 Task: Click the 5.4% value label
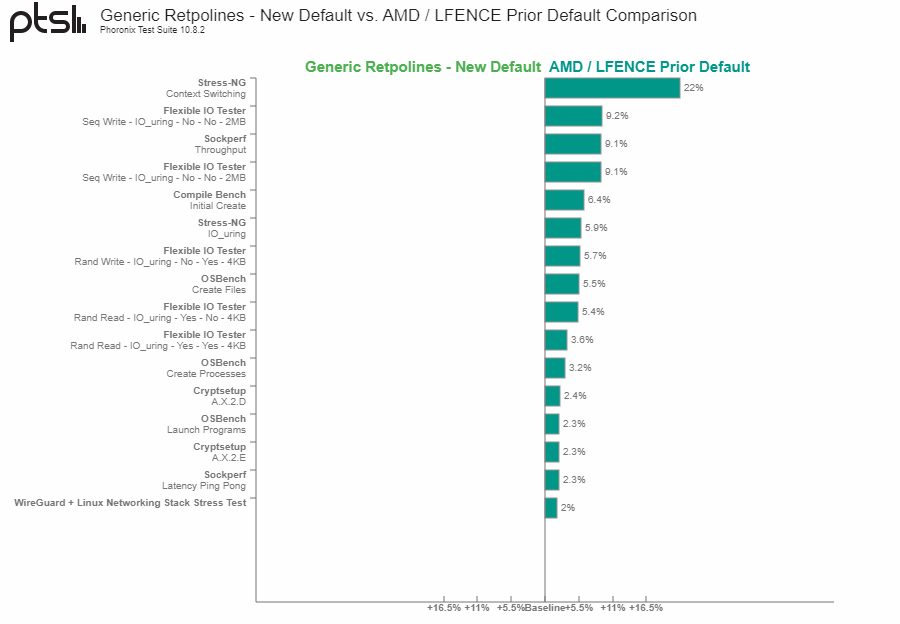(593, 312)
